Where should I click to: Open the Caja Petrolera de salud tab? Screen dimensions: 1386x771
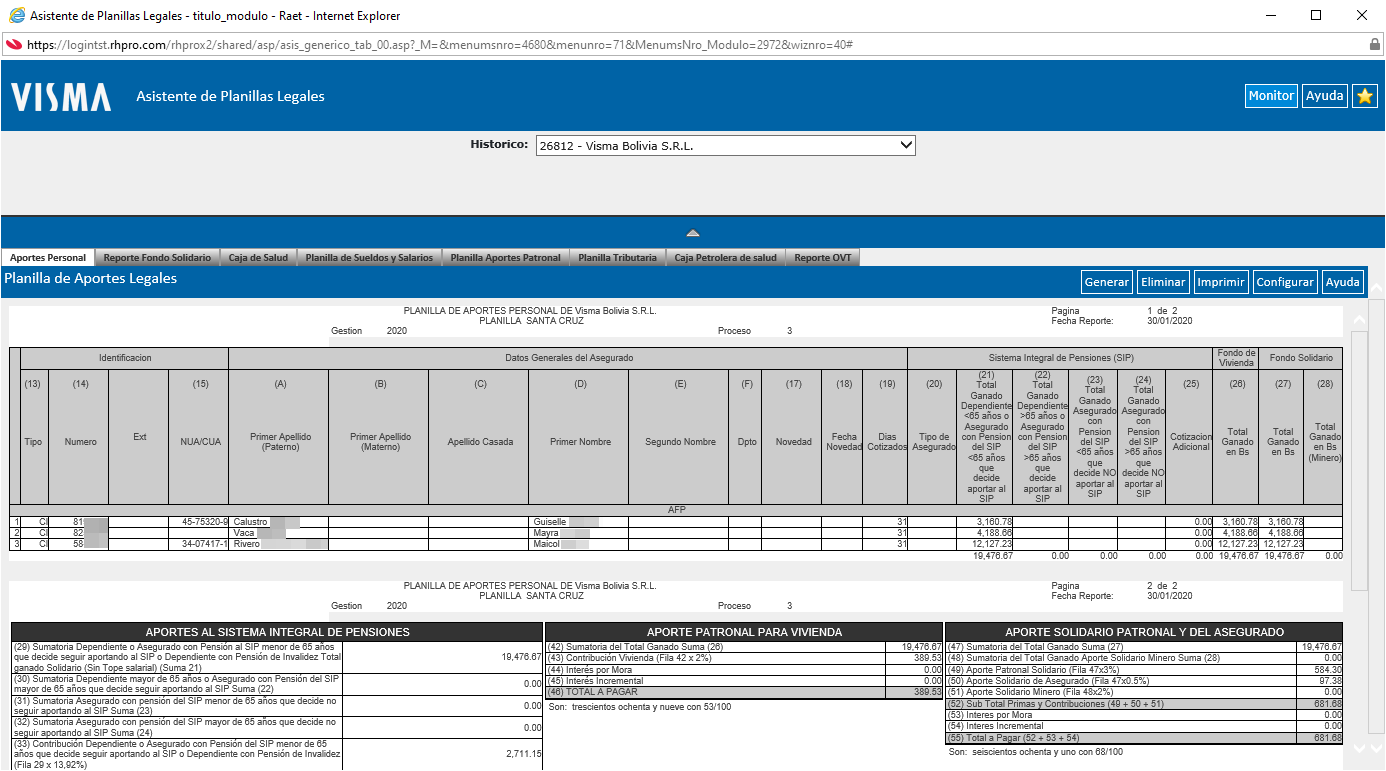point(725,258)
